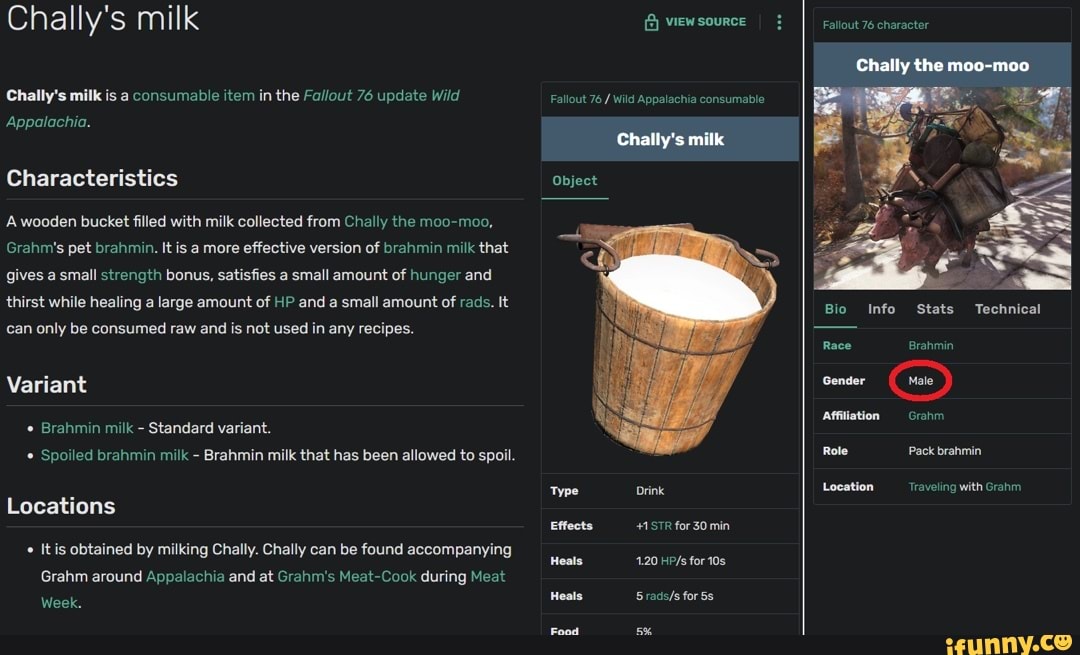The width and height of the screenshot is (1080, 655).
Task: Open the Technical tab
Action: (1007, 309)
